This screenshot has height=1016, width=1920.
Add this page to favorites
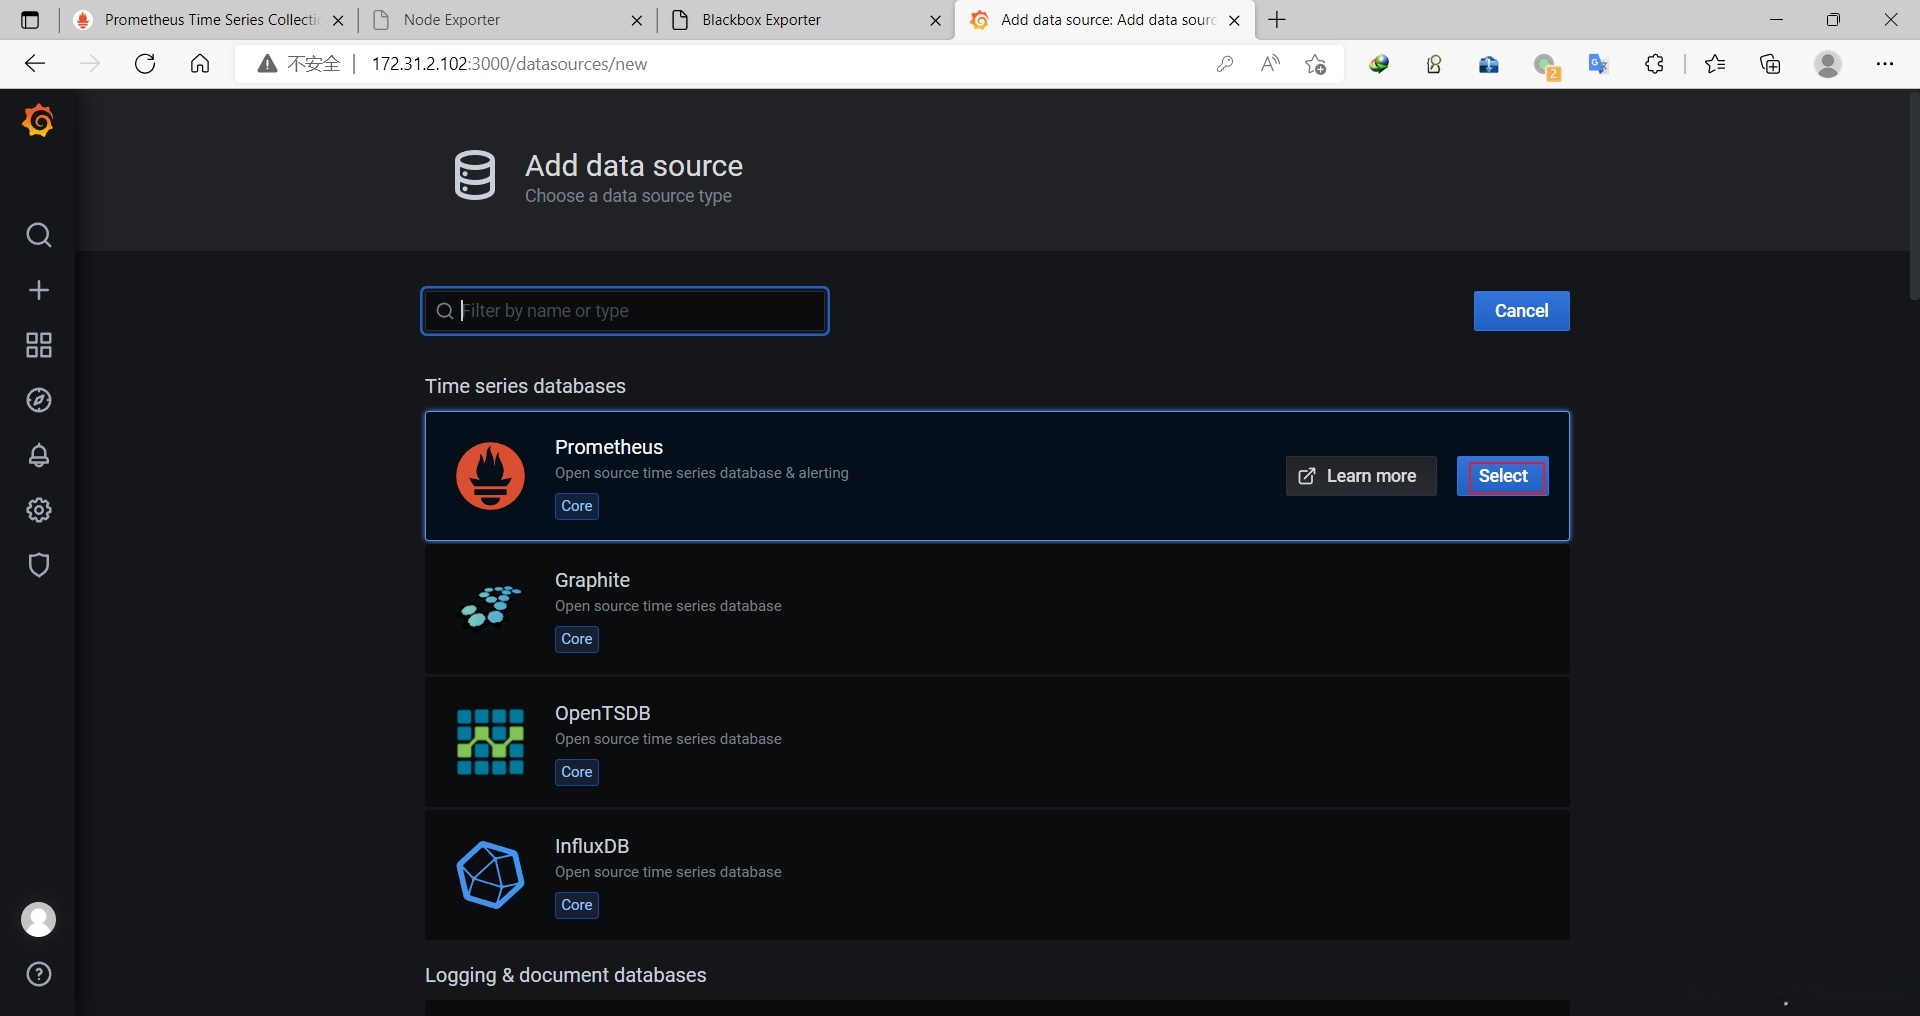1316,64
